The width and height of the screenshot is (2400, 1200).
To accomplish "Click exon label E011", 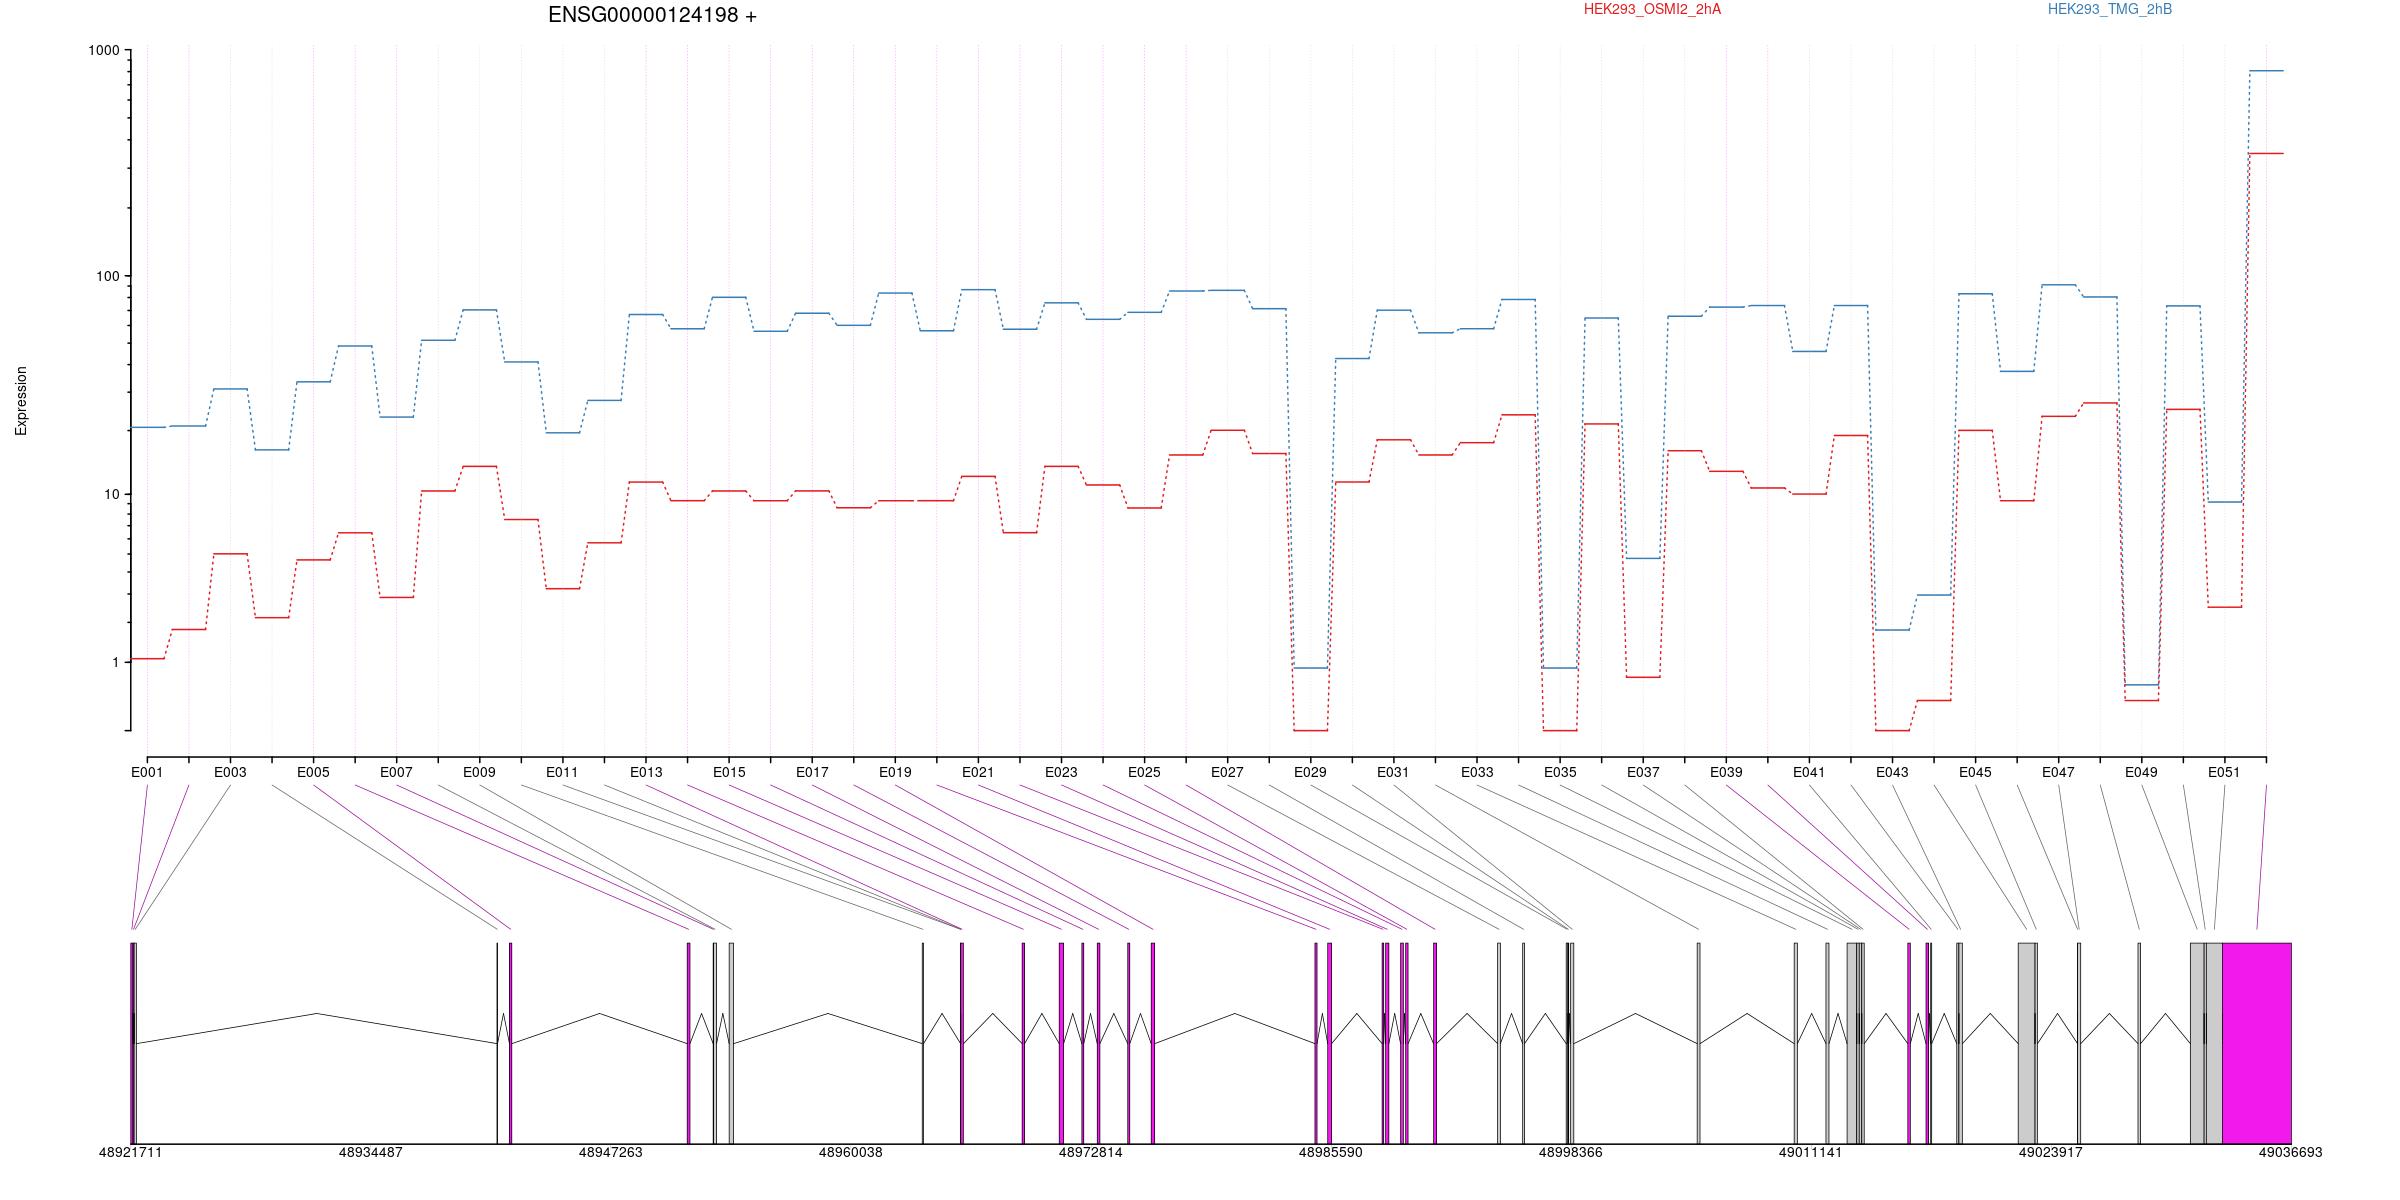I will tap(562, 772).
